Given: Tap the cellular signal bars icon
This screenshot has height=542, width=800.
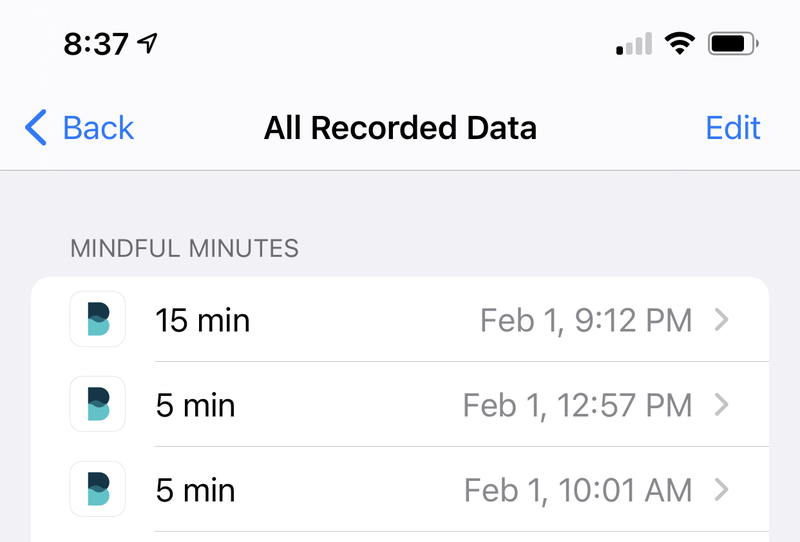Looking at the screenshot, I should 634,44.
